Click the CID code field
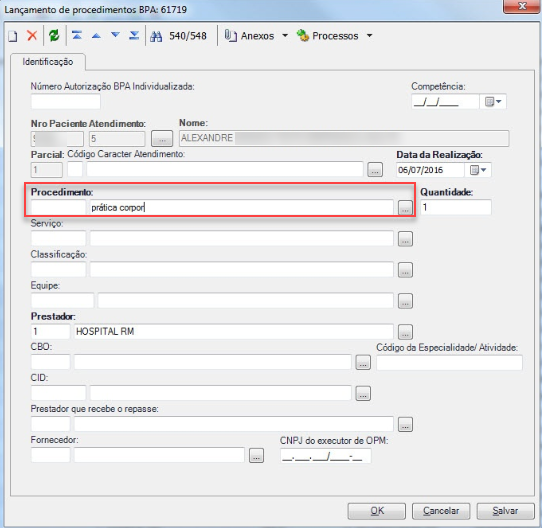The image size is (542, 528). point(58,393)
